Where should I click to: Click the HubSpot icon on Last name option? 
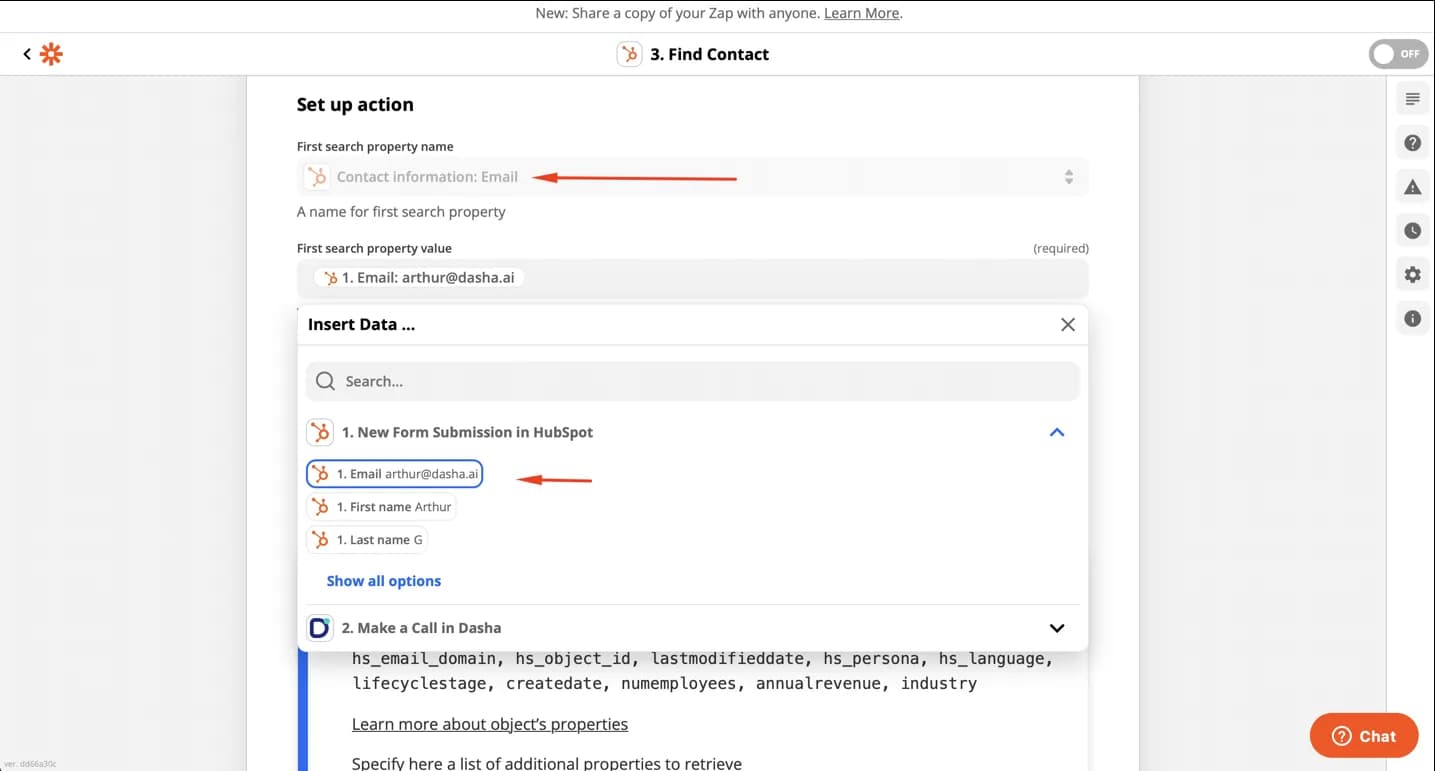tap(320, 540)
